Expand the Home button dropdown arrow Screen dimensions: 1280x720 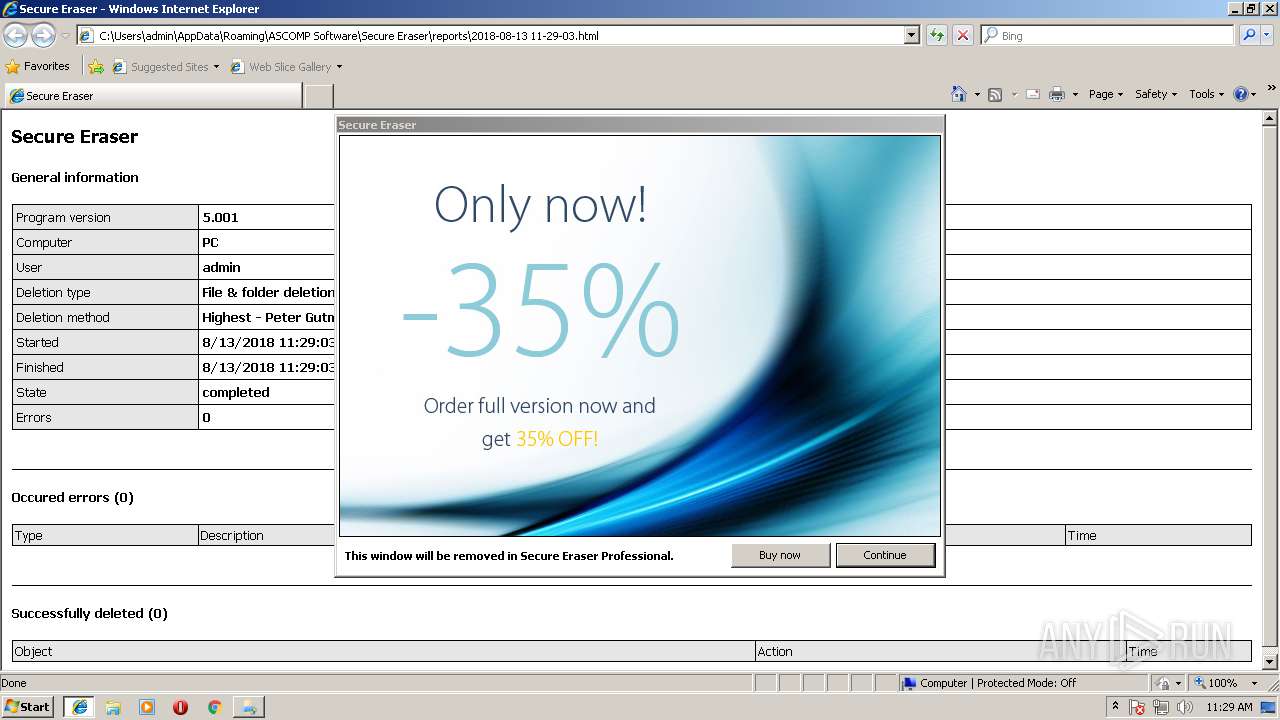976,94
